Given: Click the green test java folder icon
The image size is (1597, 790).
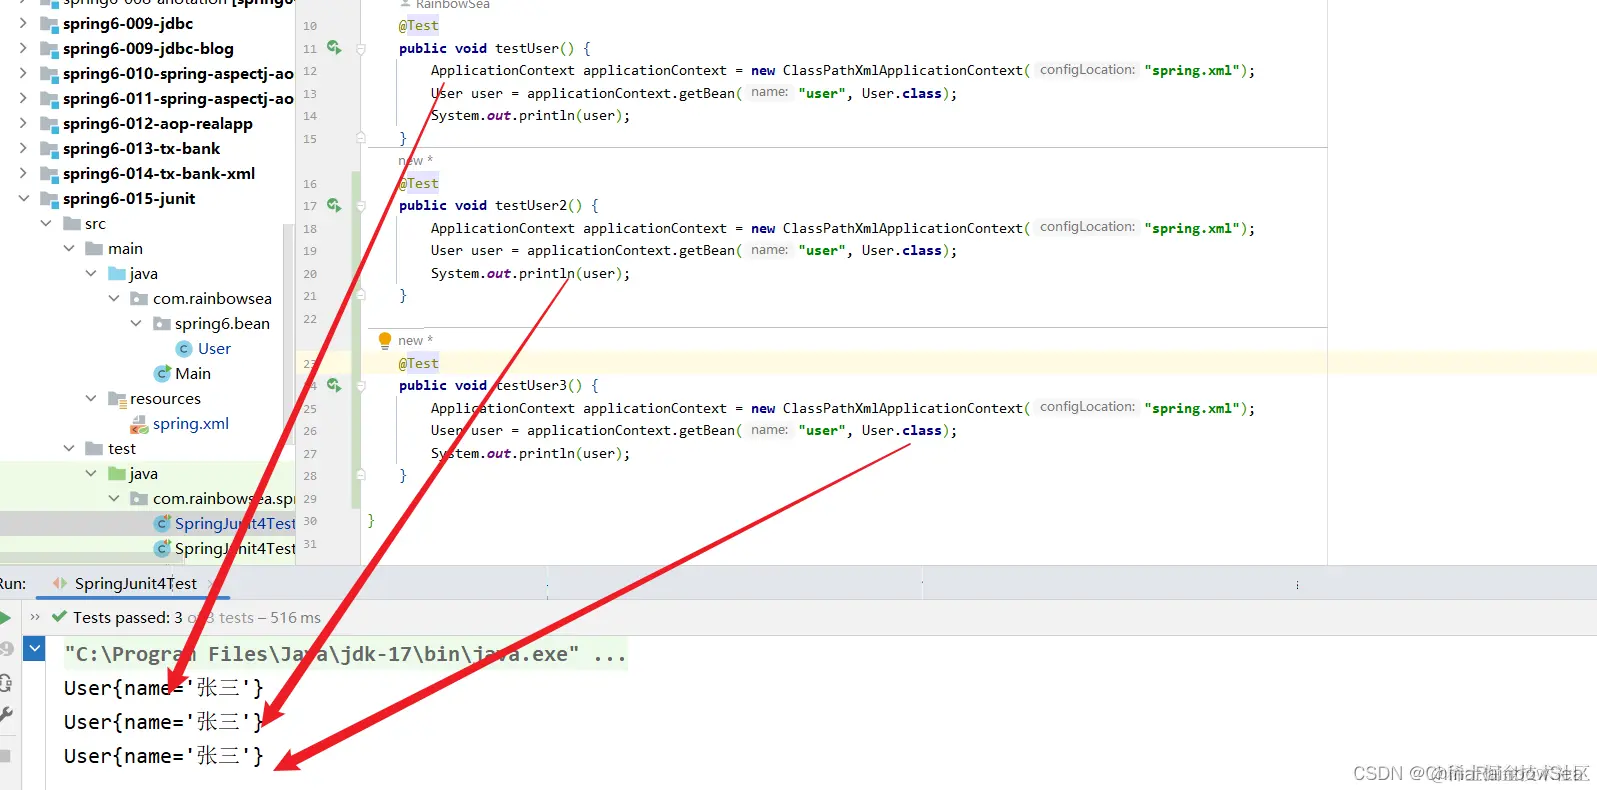Looking at the screenshot, I should tap(118, 474).
